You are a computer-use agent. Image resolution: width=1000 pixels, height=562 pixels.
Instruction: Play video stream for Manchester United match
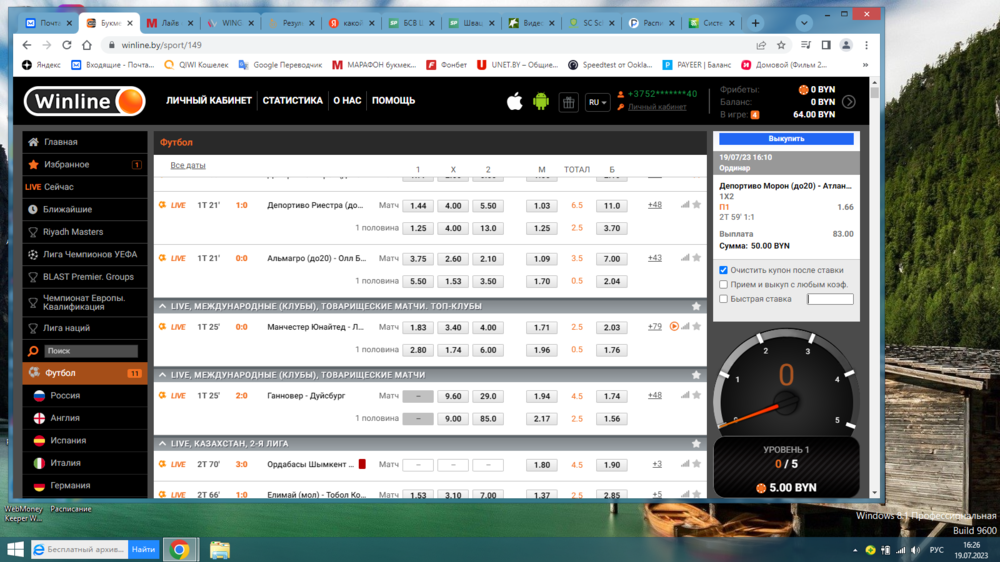(x=674, y=327)
